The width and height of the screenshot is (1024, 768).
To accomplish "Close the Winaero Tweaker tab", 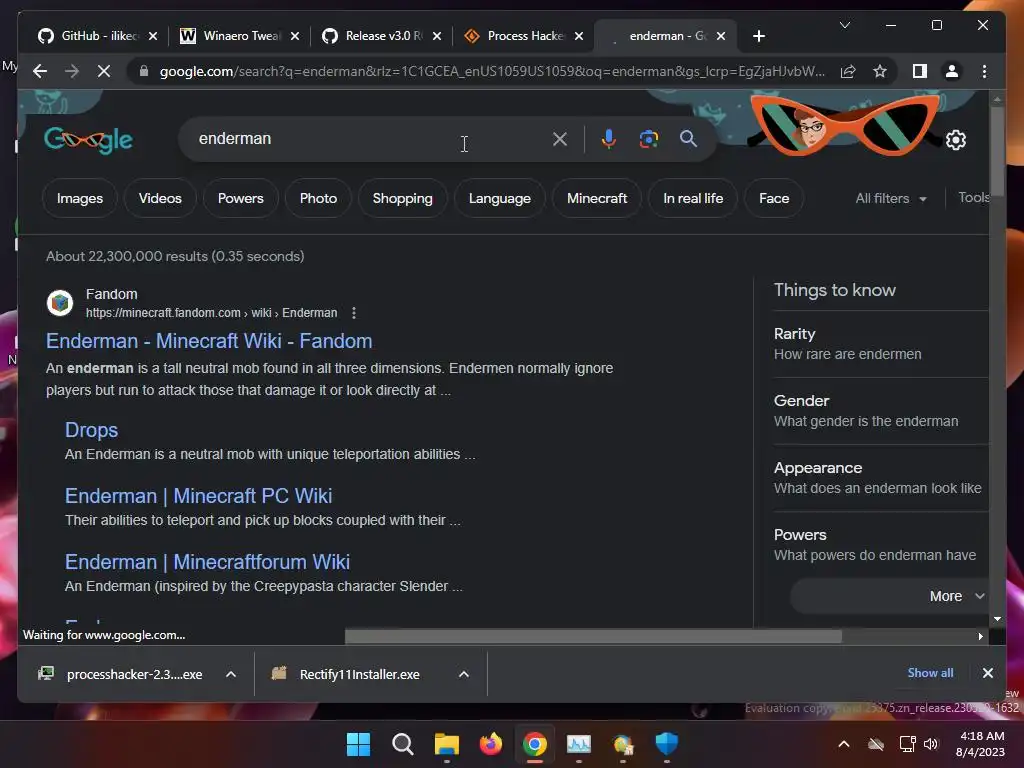I will point(295,36).
